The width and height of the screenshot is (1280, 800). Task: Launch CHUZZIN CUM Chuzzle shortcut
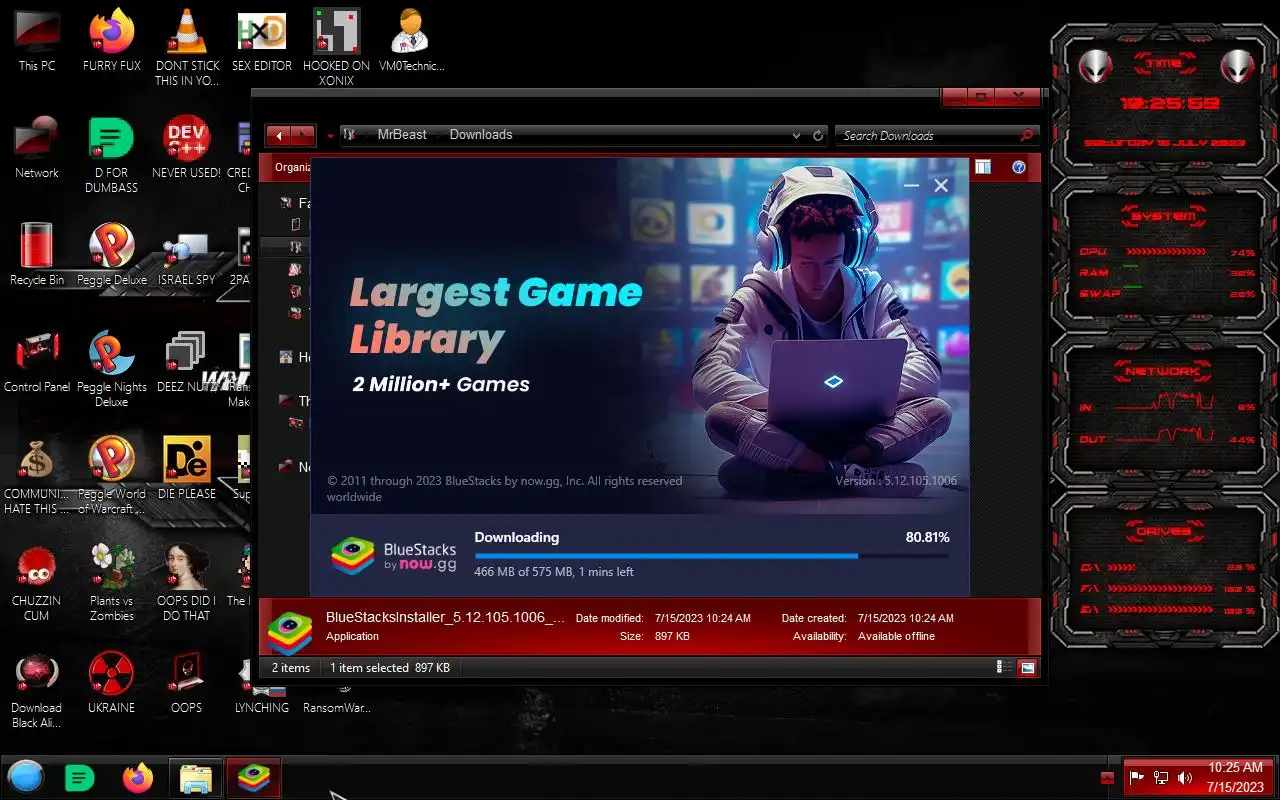pos(37,583)
